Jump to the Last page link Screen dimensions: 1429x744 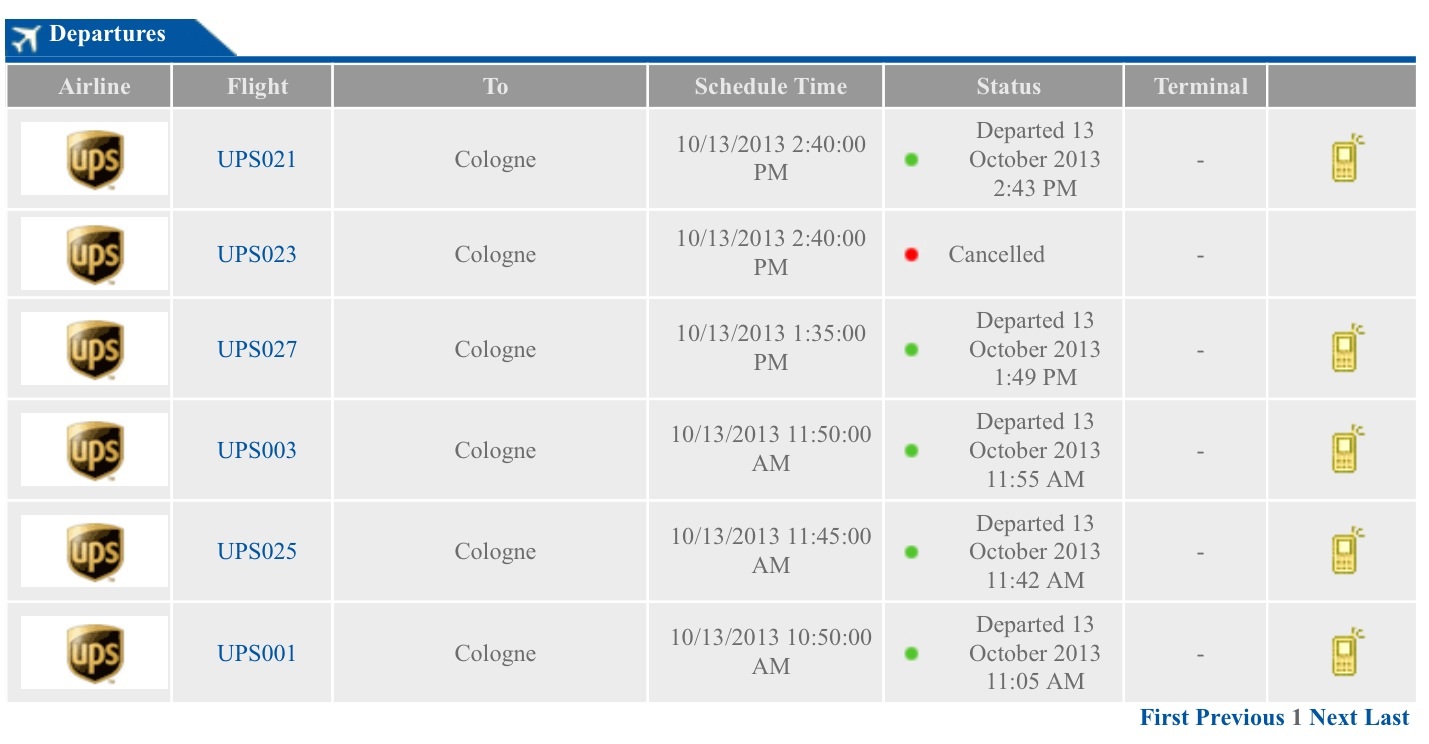[x=1386, y=717]
